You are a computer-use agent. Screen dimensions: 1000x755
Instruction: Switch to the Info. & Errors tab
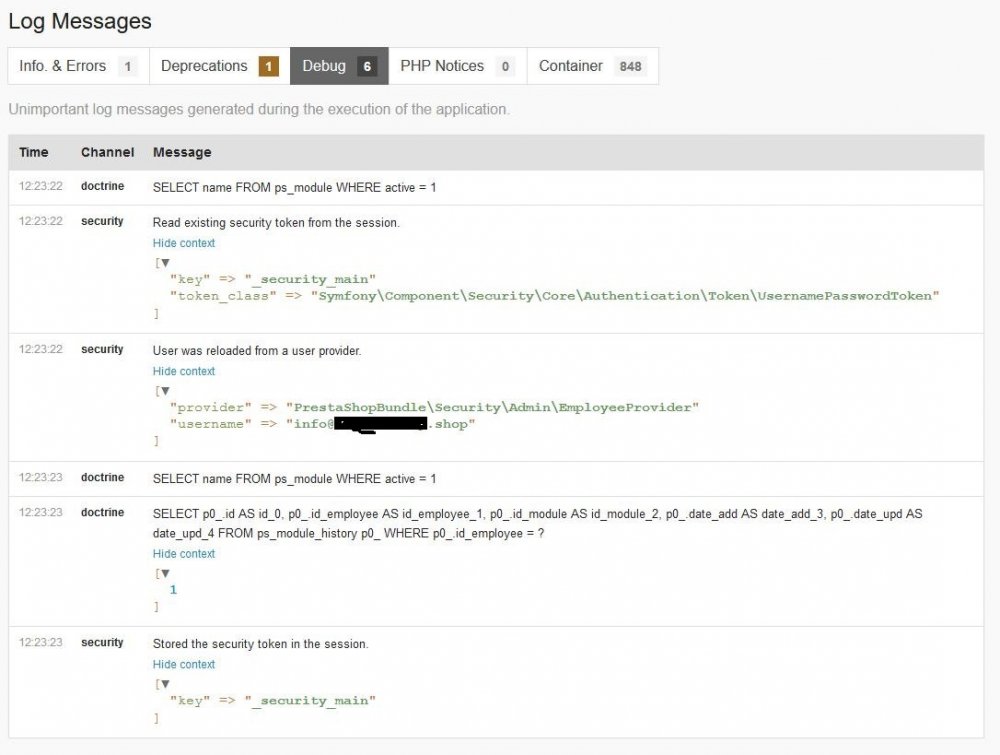coord(77,66)
